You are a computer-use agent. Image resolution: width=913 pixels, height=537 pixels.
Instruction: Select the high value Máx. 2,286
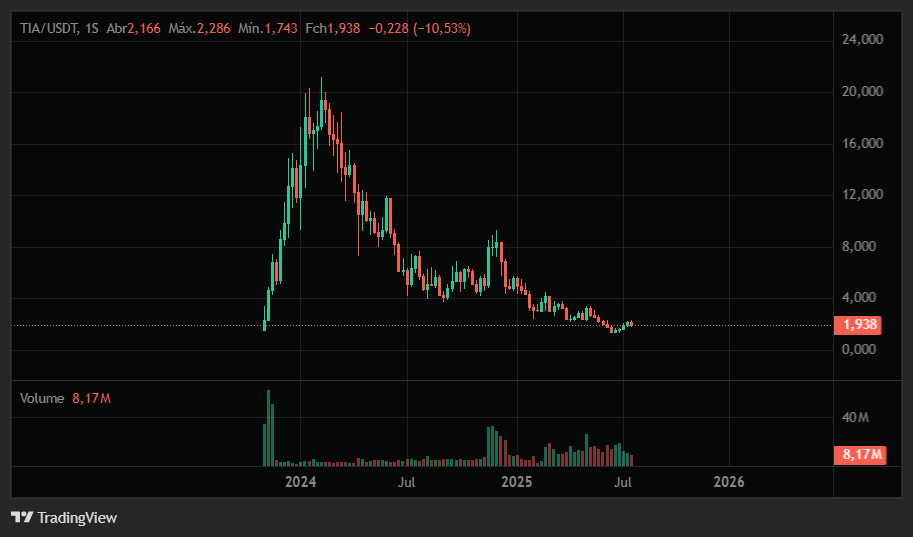[200, 28]
